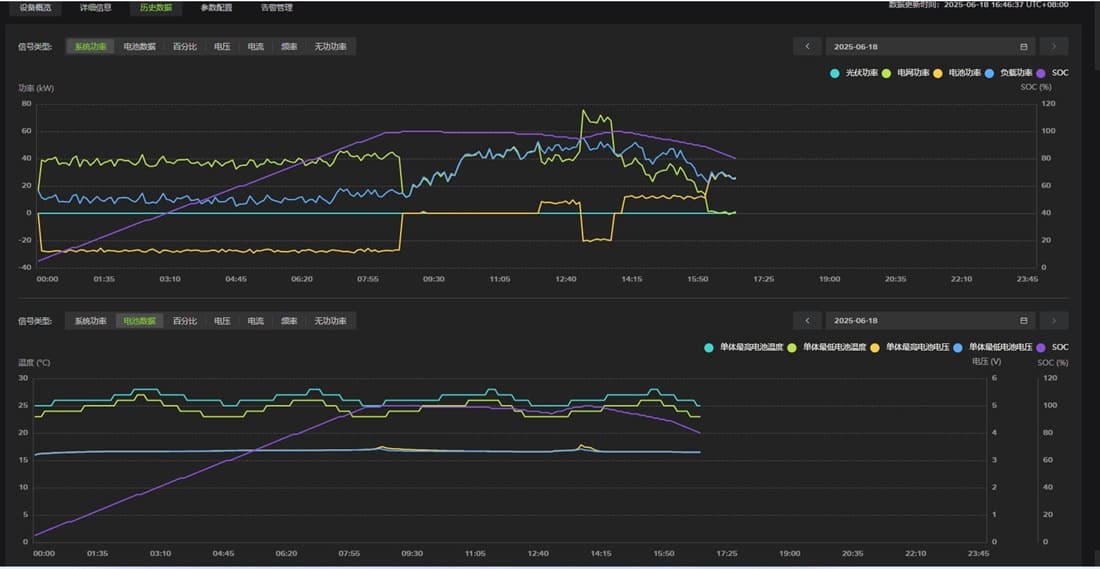This screenshot has width=1100, height=569.
Task: Click next day arrow on bottom chart
Action: click(x=1054, y=321)
